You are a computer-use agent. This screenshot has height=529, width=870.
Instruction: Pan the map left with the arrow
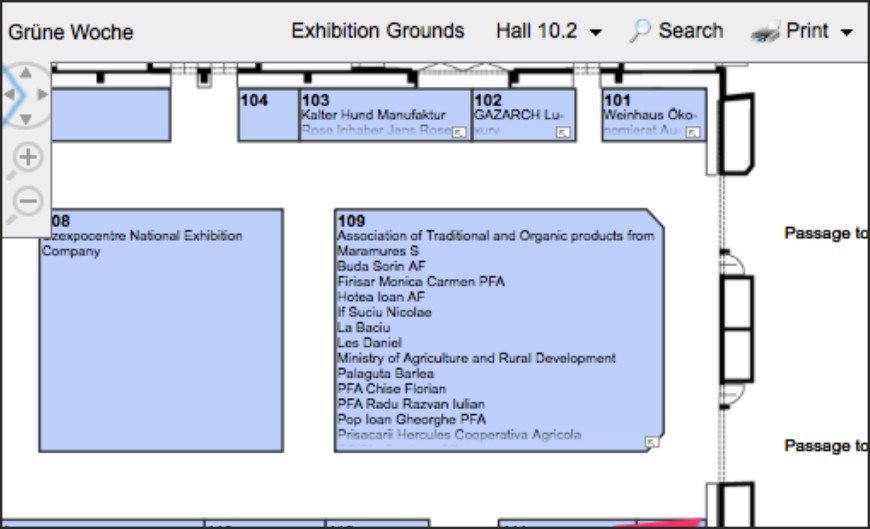click(8, 95)
